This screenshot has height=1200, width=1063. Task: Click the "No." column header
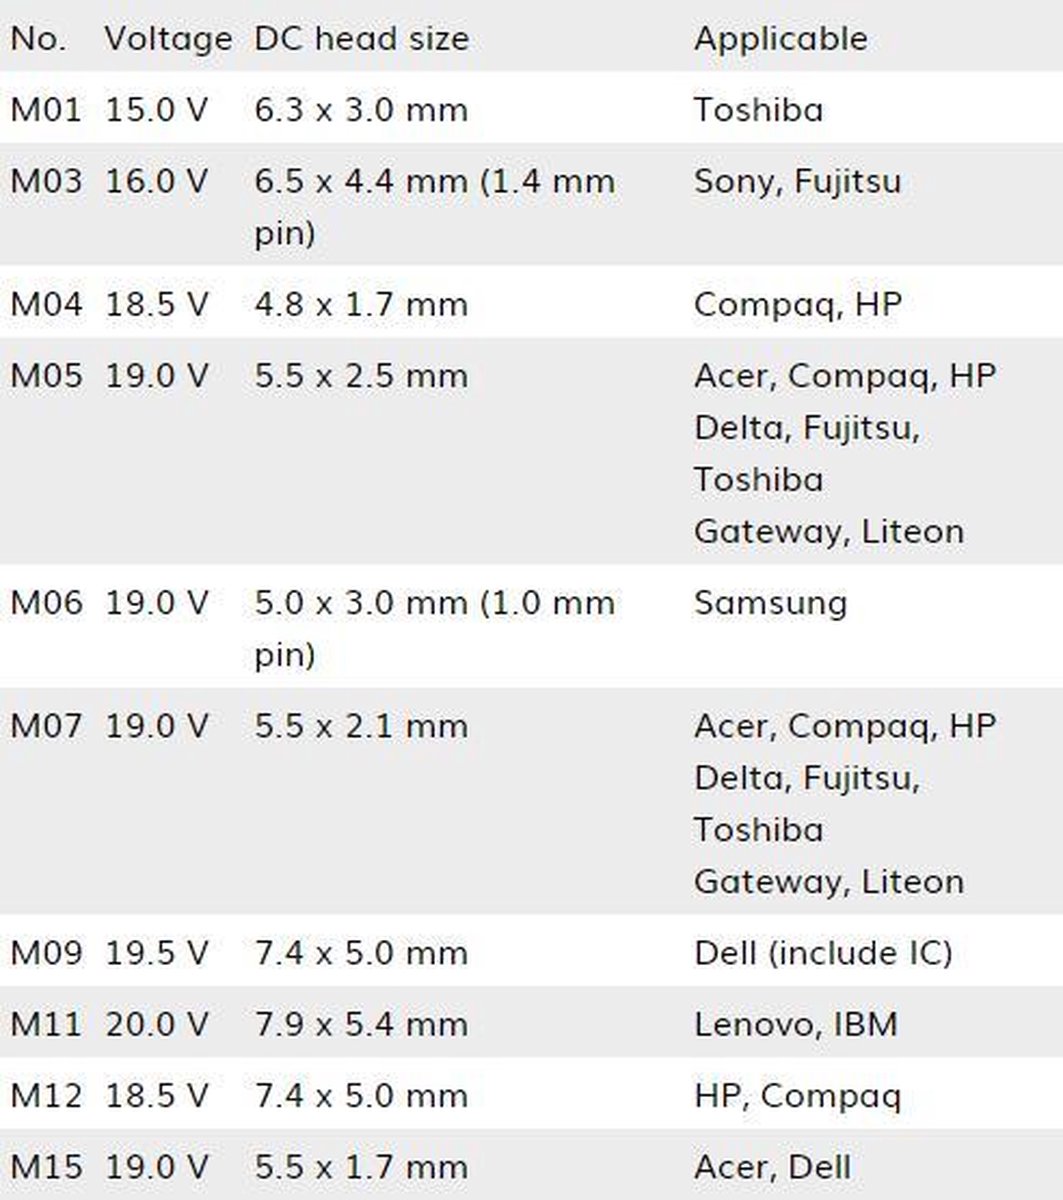pyautogui.click(x=38, y=39)
